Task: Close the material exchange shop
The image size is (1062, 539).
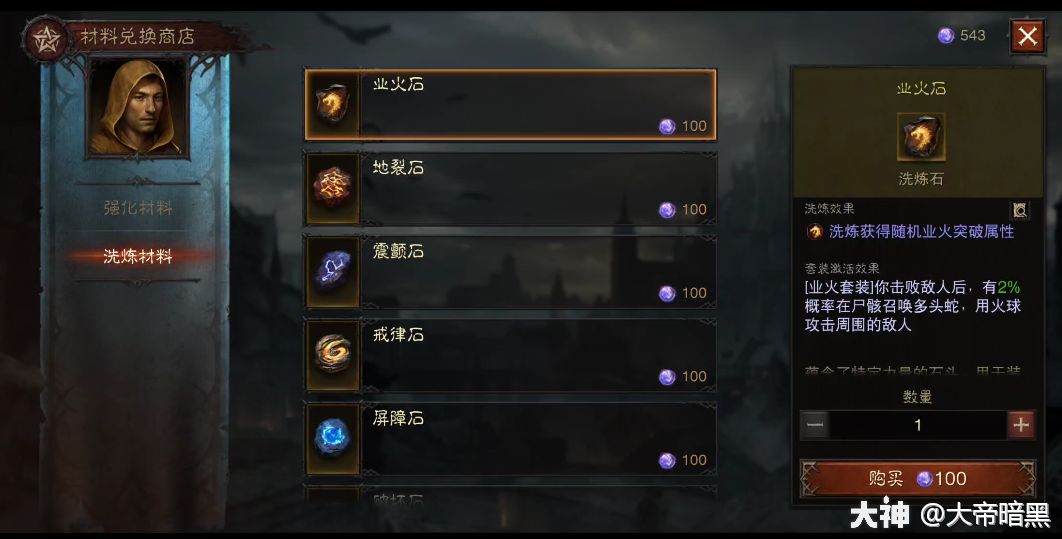Action: coord(1027,36)
